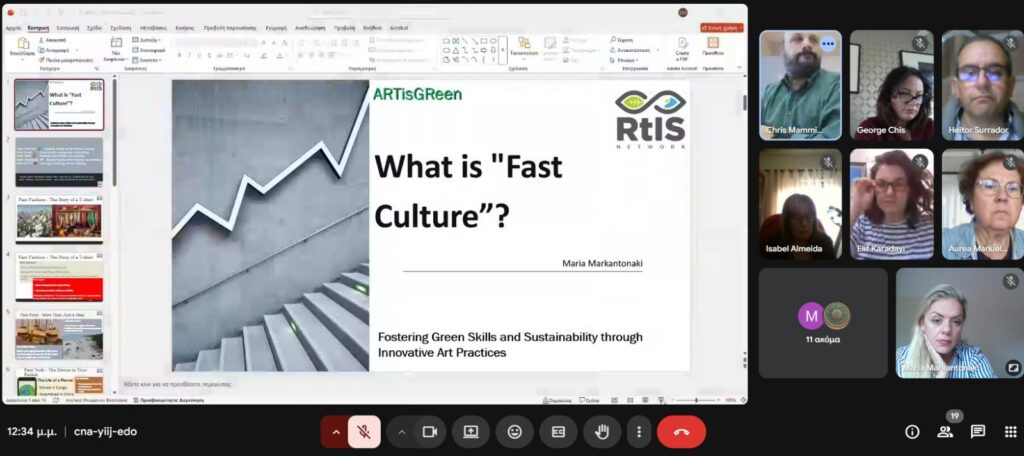This screenshot has height=456, width=1024.
Task: Turn on closed captions
Action: point(558,432)
